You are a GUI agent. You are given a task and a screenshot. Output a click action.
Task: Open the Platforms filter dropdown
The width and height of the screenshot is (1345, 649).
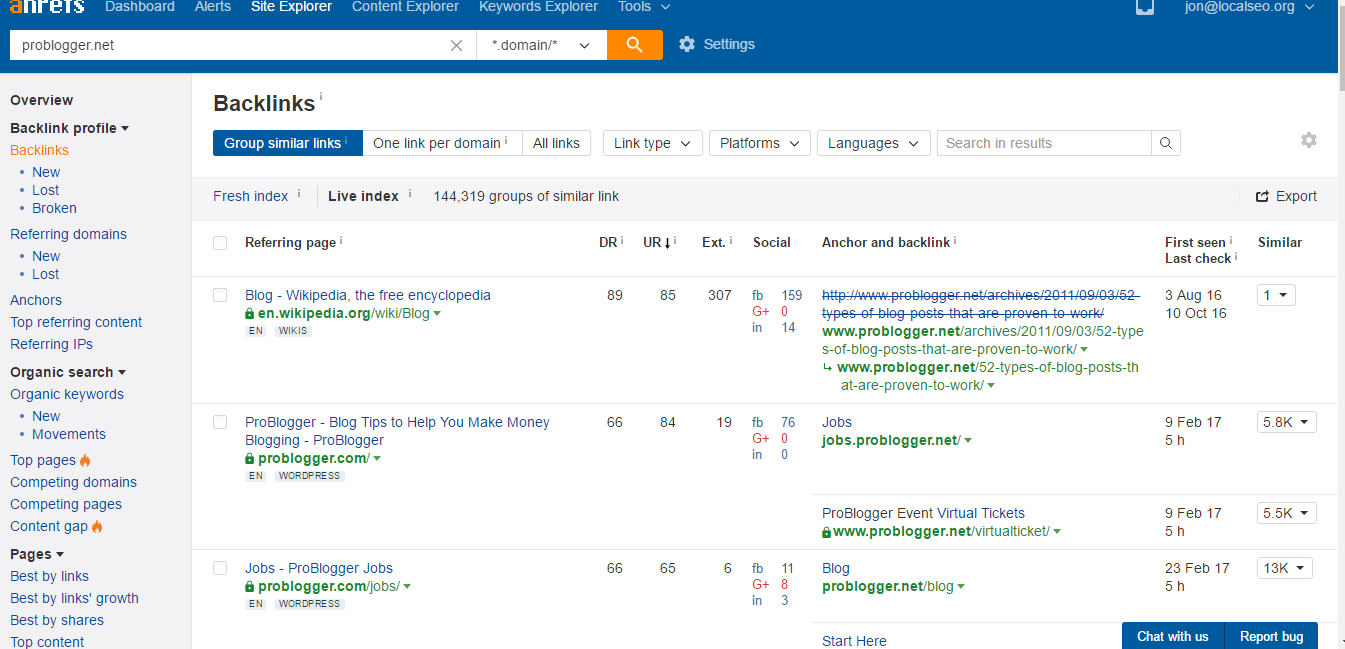point(760,143)
